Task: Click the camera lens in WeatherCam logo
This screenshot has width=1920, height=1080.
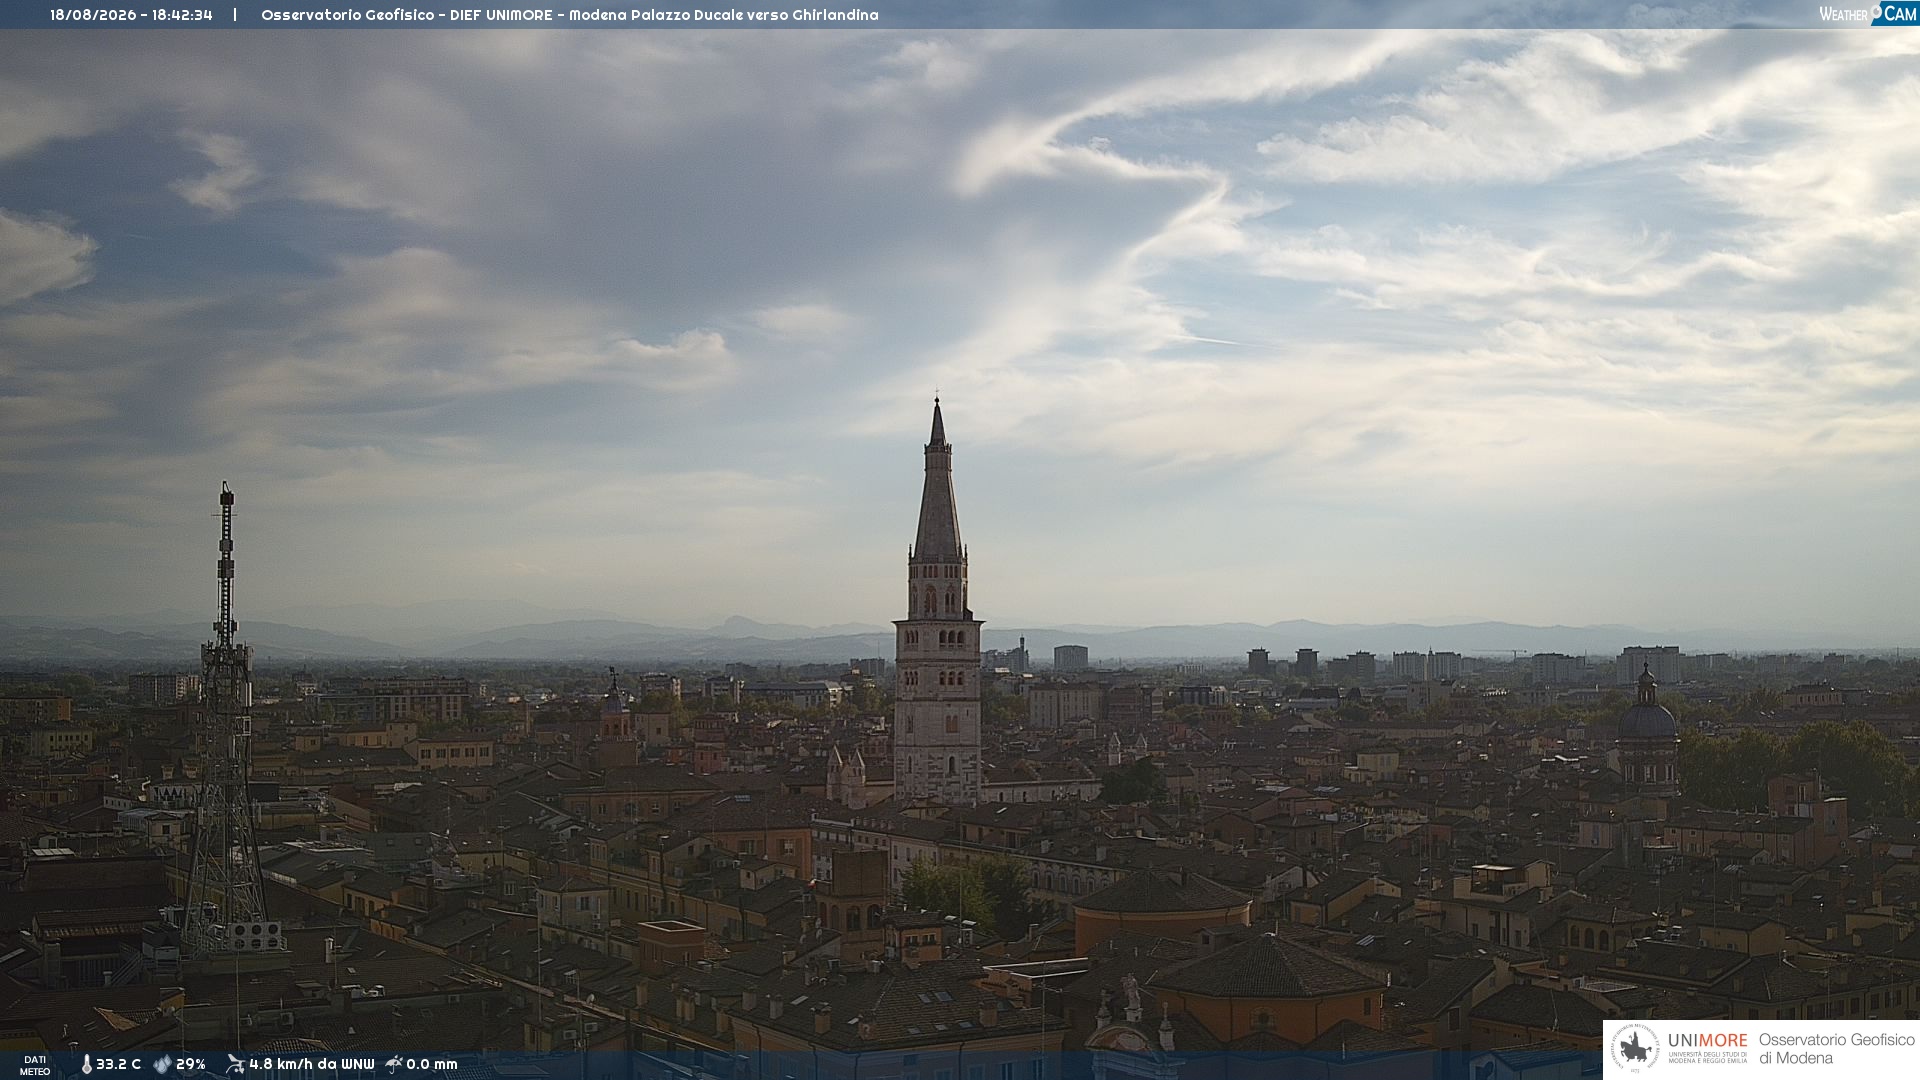Action: (x=1877, y=12)
